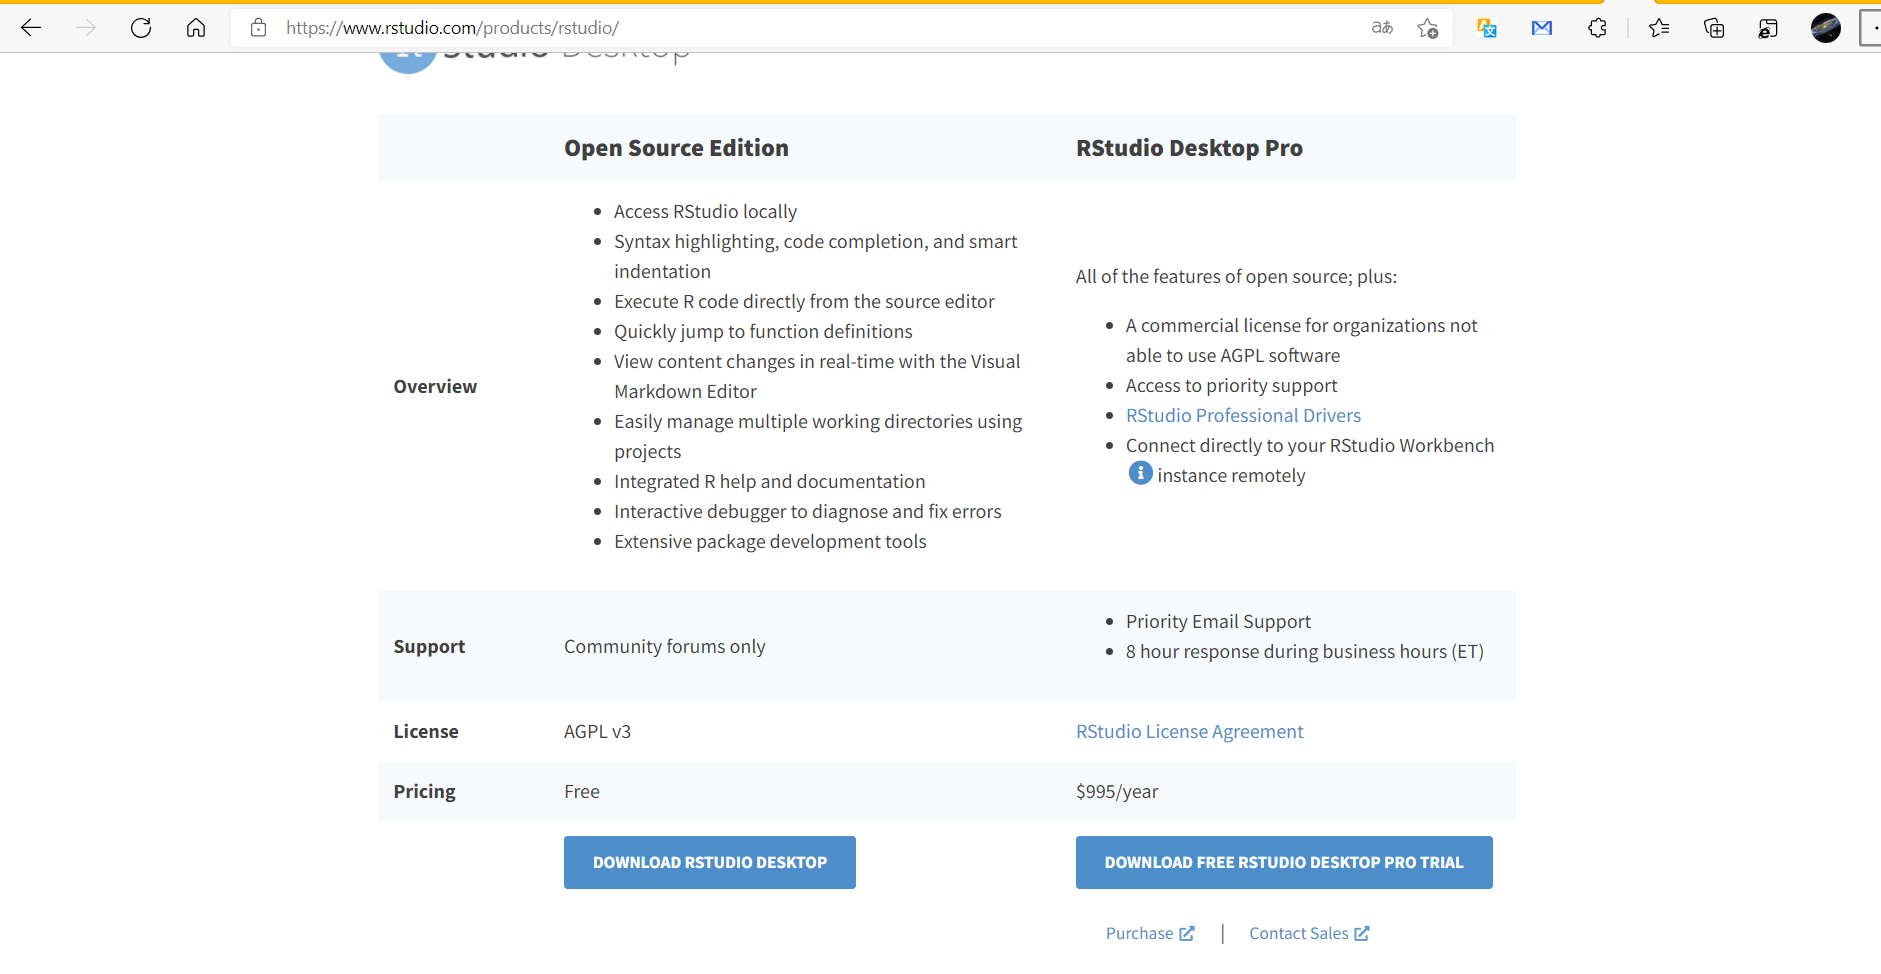Screen dimensions: 1881x974
Task: Add this page to favorites
Action: [1428, 28]
